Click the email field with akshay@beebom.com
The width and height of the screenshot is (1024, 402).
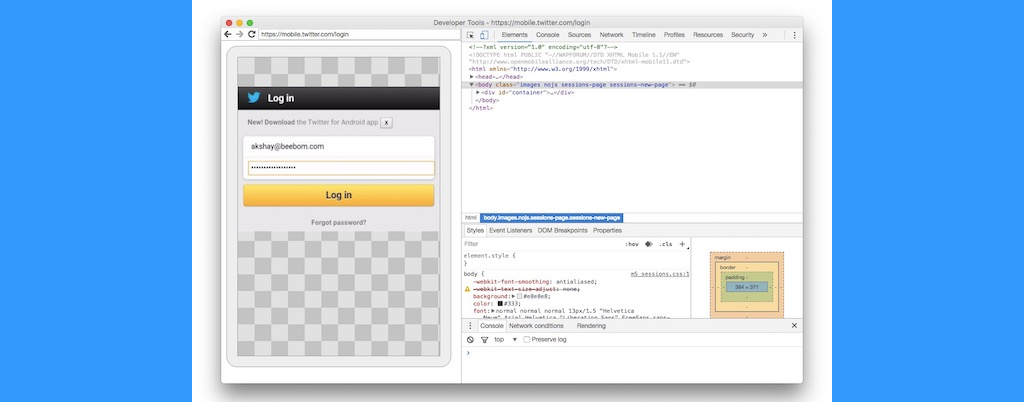(339, 146)
